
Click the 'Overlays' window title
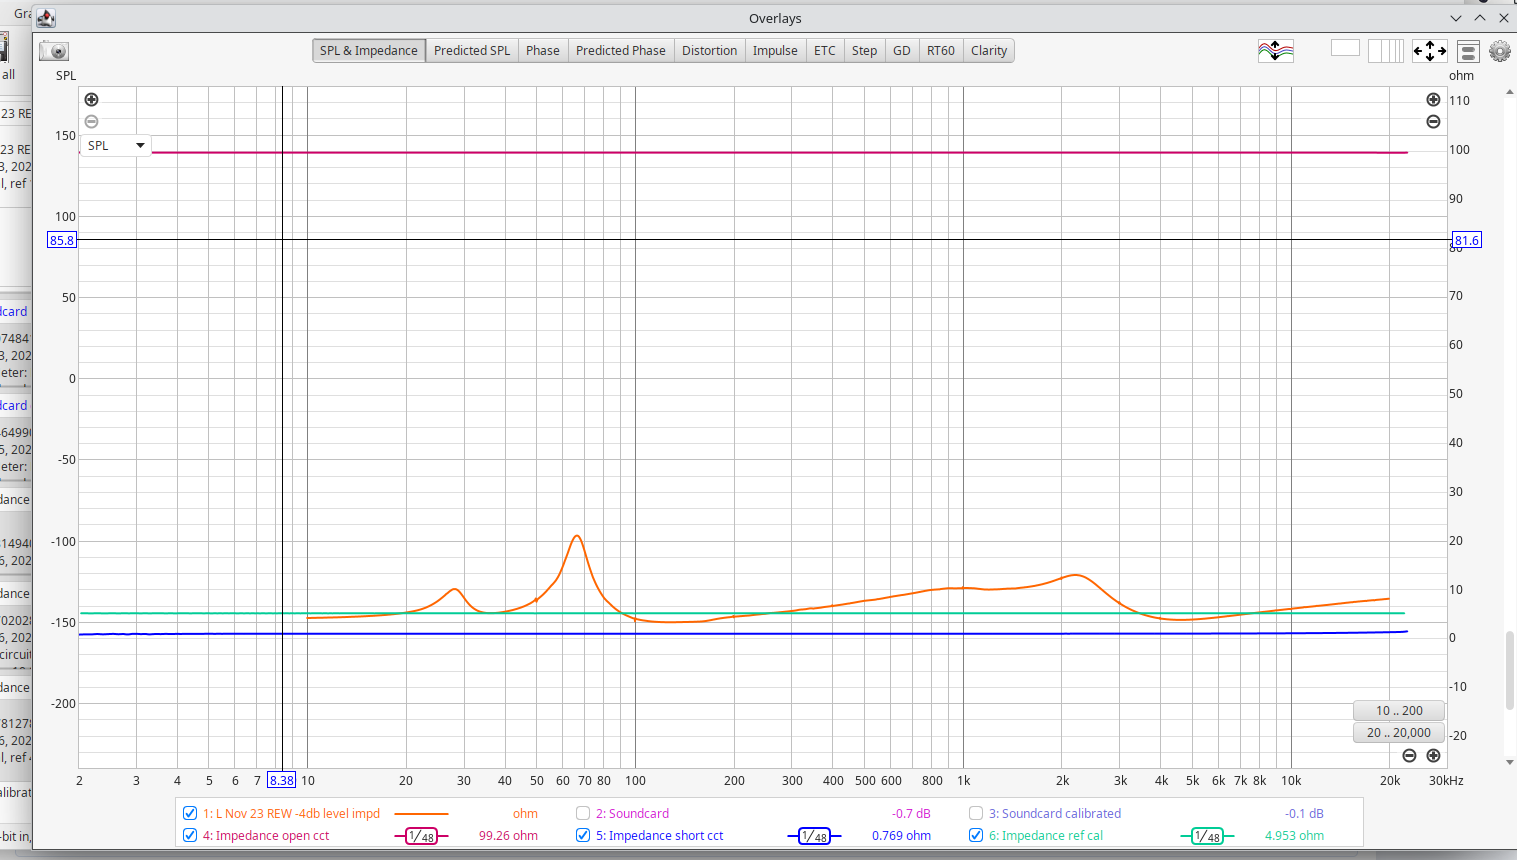pos(775,18)
